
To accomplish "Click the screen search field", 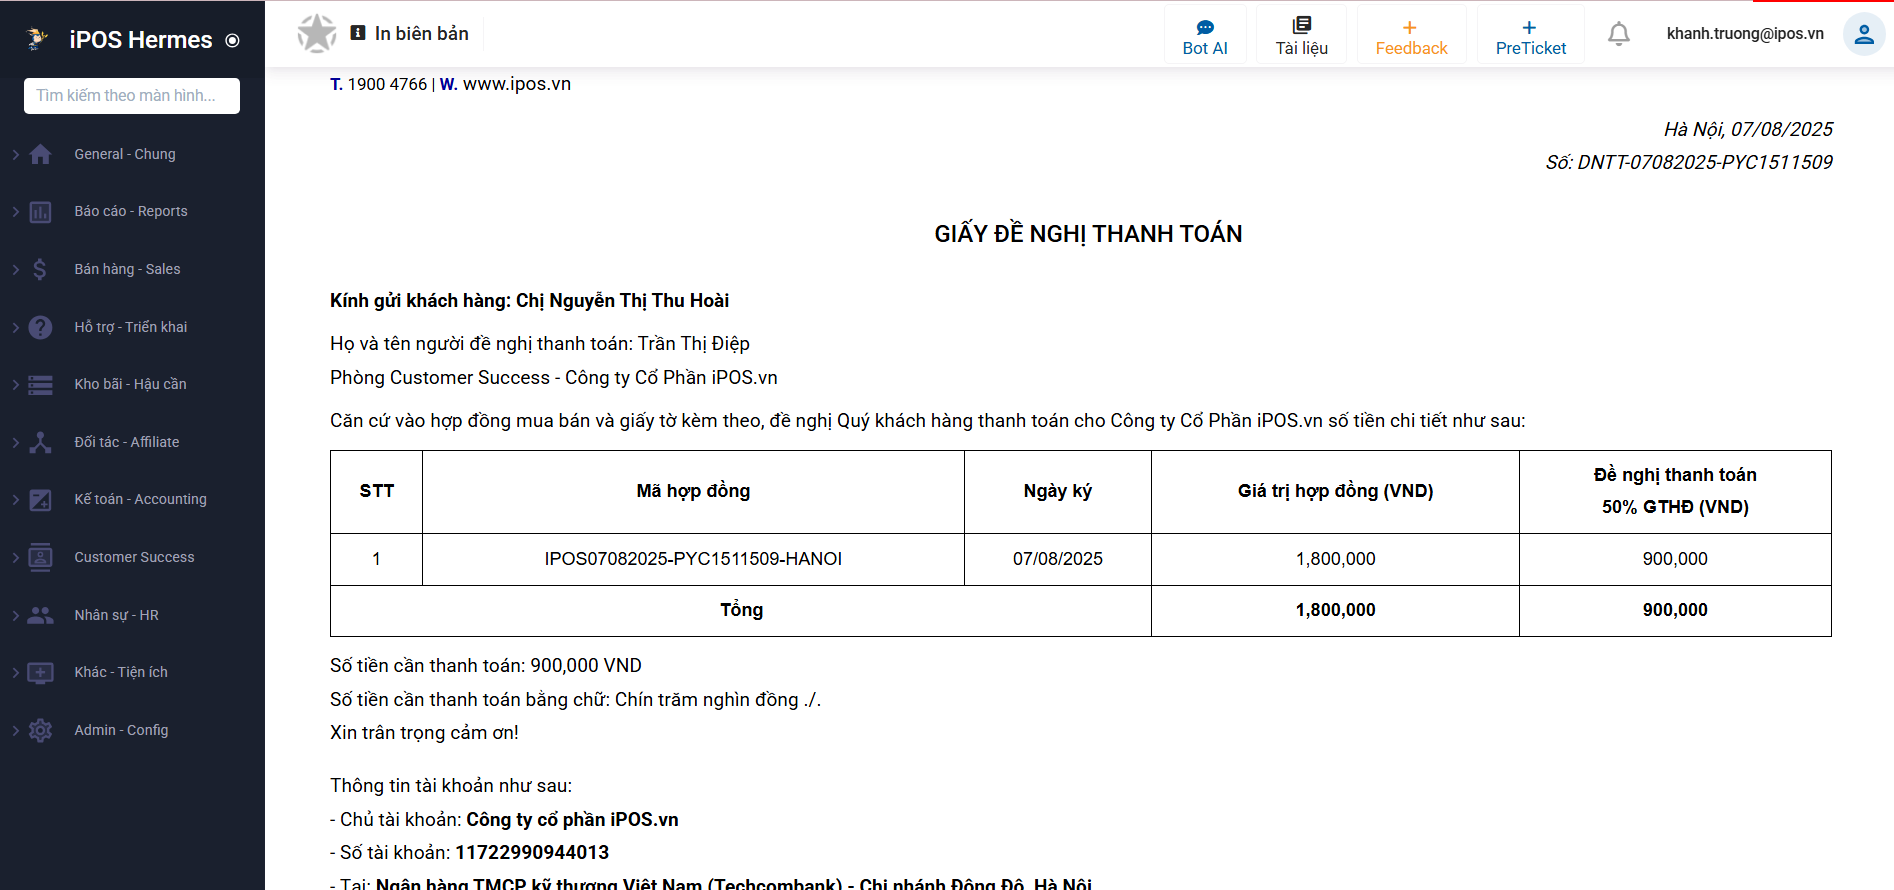I will point(132,96).
